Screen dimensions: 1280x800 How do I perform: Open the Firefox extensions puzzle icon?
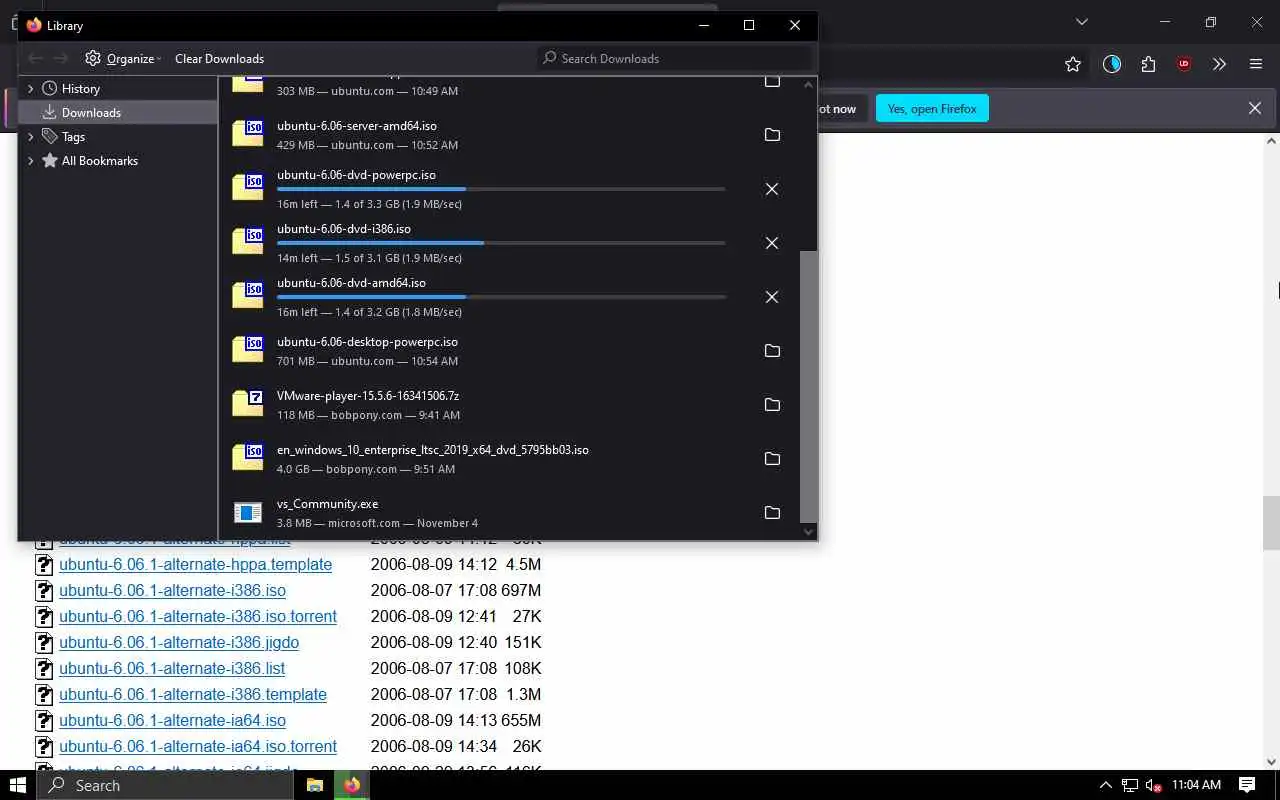[1148, 64]
